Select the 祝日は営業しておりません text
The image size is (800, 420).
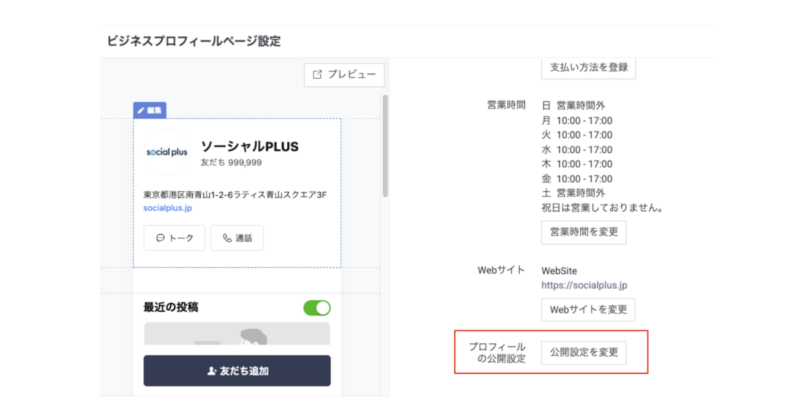coord(602,208)
